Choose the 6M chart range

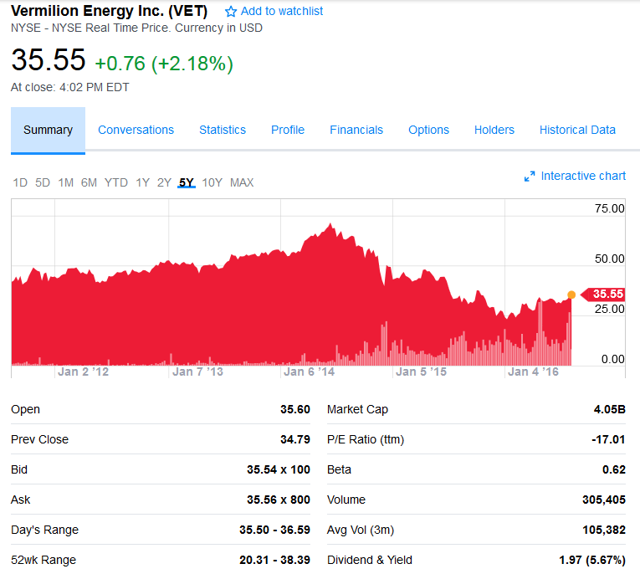[x=89, y=182]
